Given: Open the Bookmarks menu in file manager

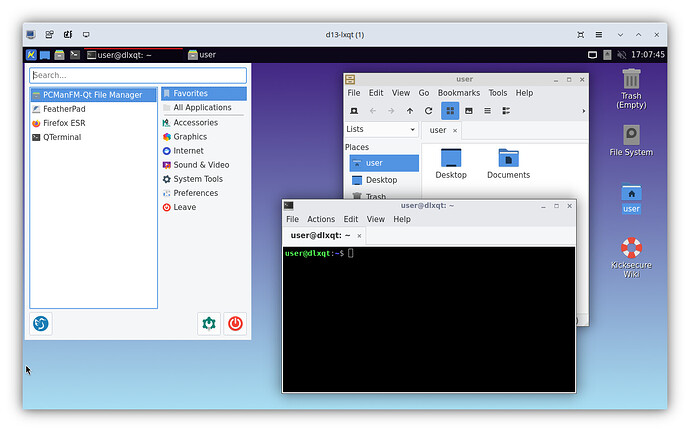Looking at the screenshot, I should click(457, 93).
